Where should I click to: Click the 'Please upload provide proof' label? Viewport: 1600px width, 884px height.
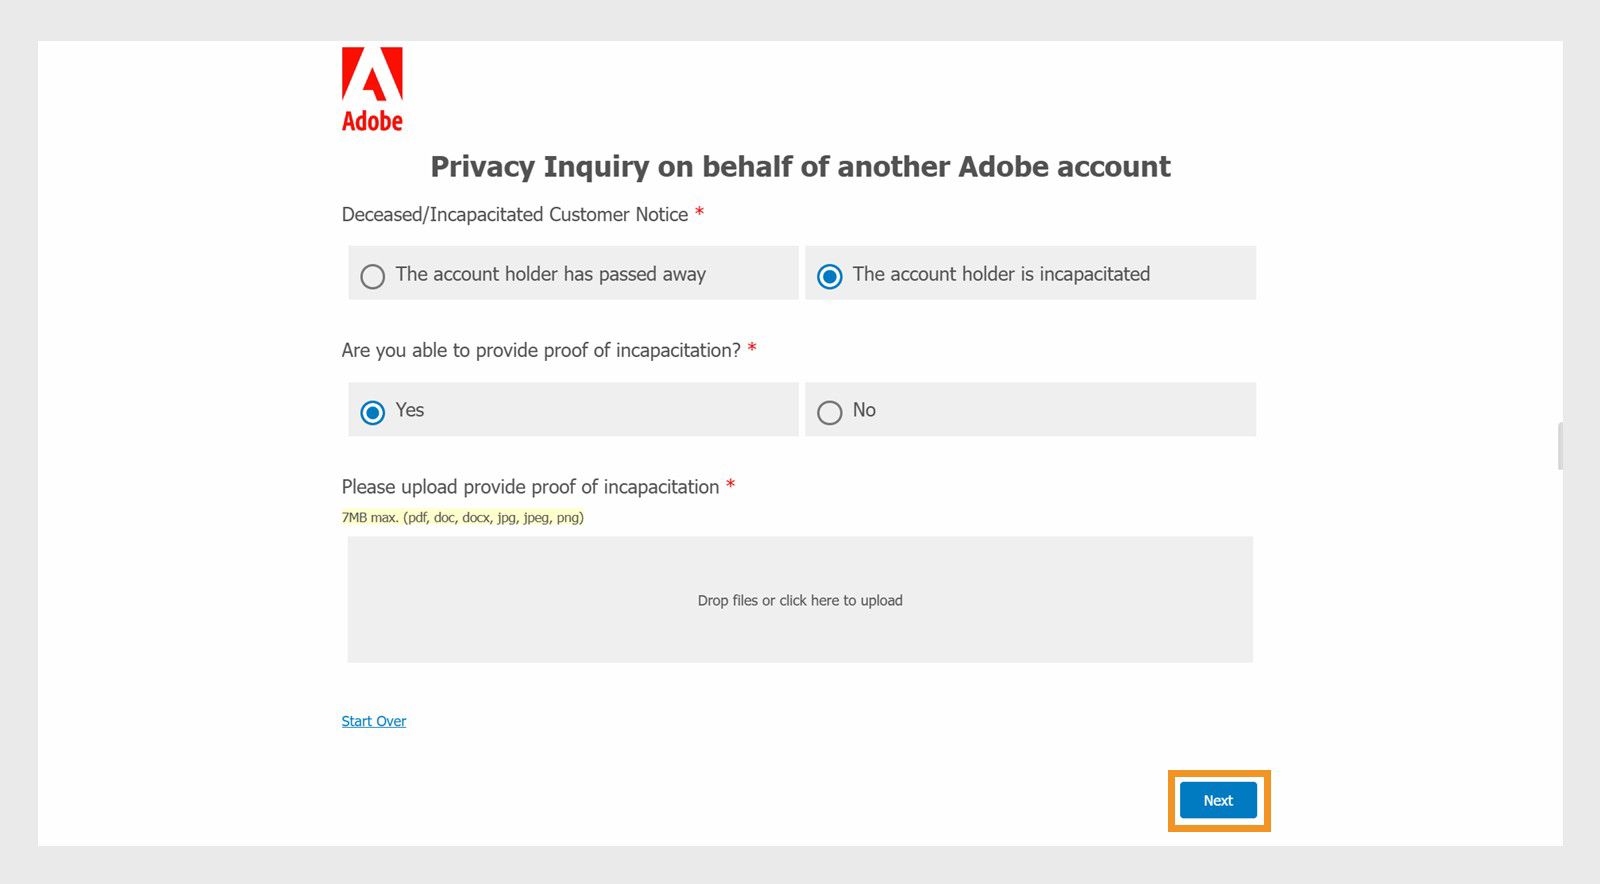click(x=530, y=487)
